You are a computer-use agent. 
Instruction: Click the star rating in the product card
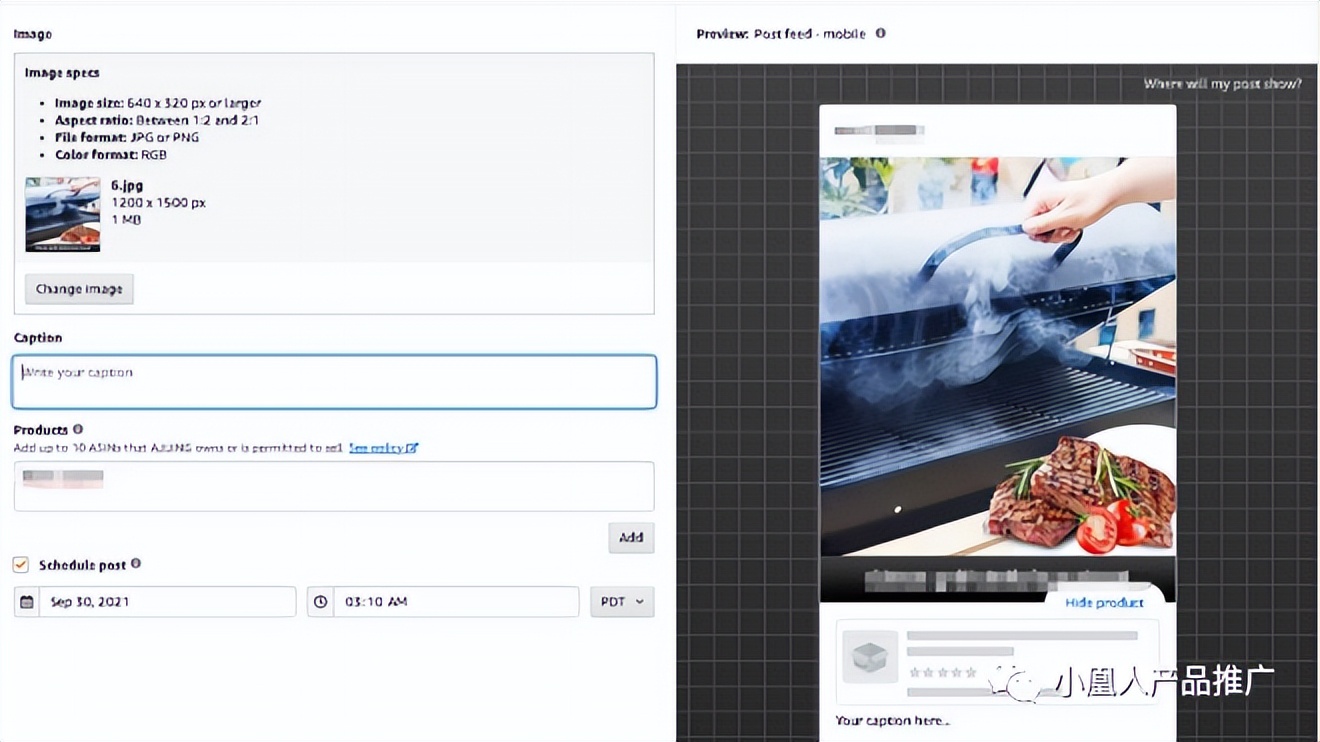pyautogui.click(x=942, y=672)
